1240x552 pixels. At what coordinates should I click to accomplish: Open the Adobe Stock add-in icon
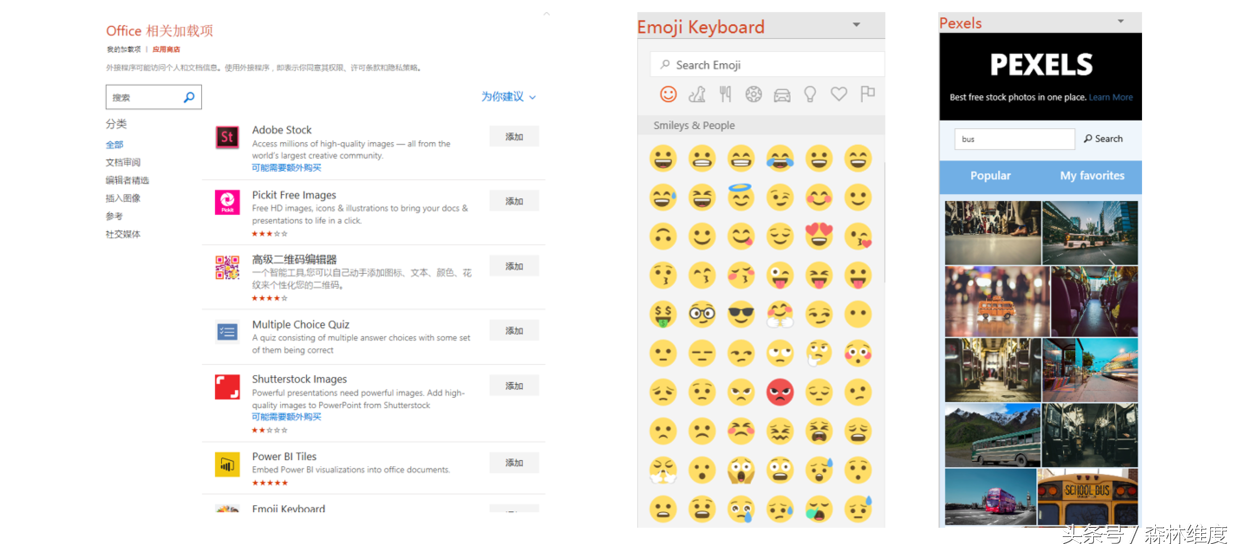pyautogui.click(x=227, y=137)
